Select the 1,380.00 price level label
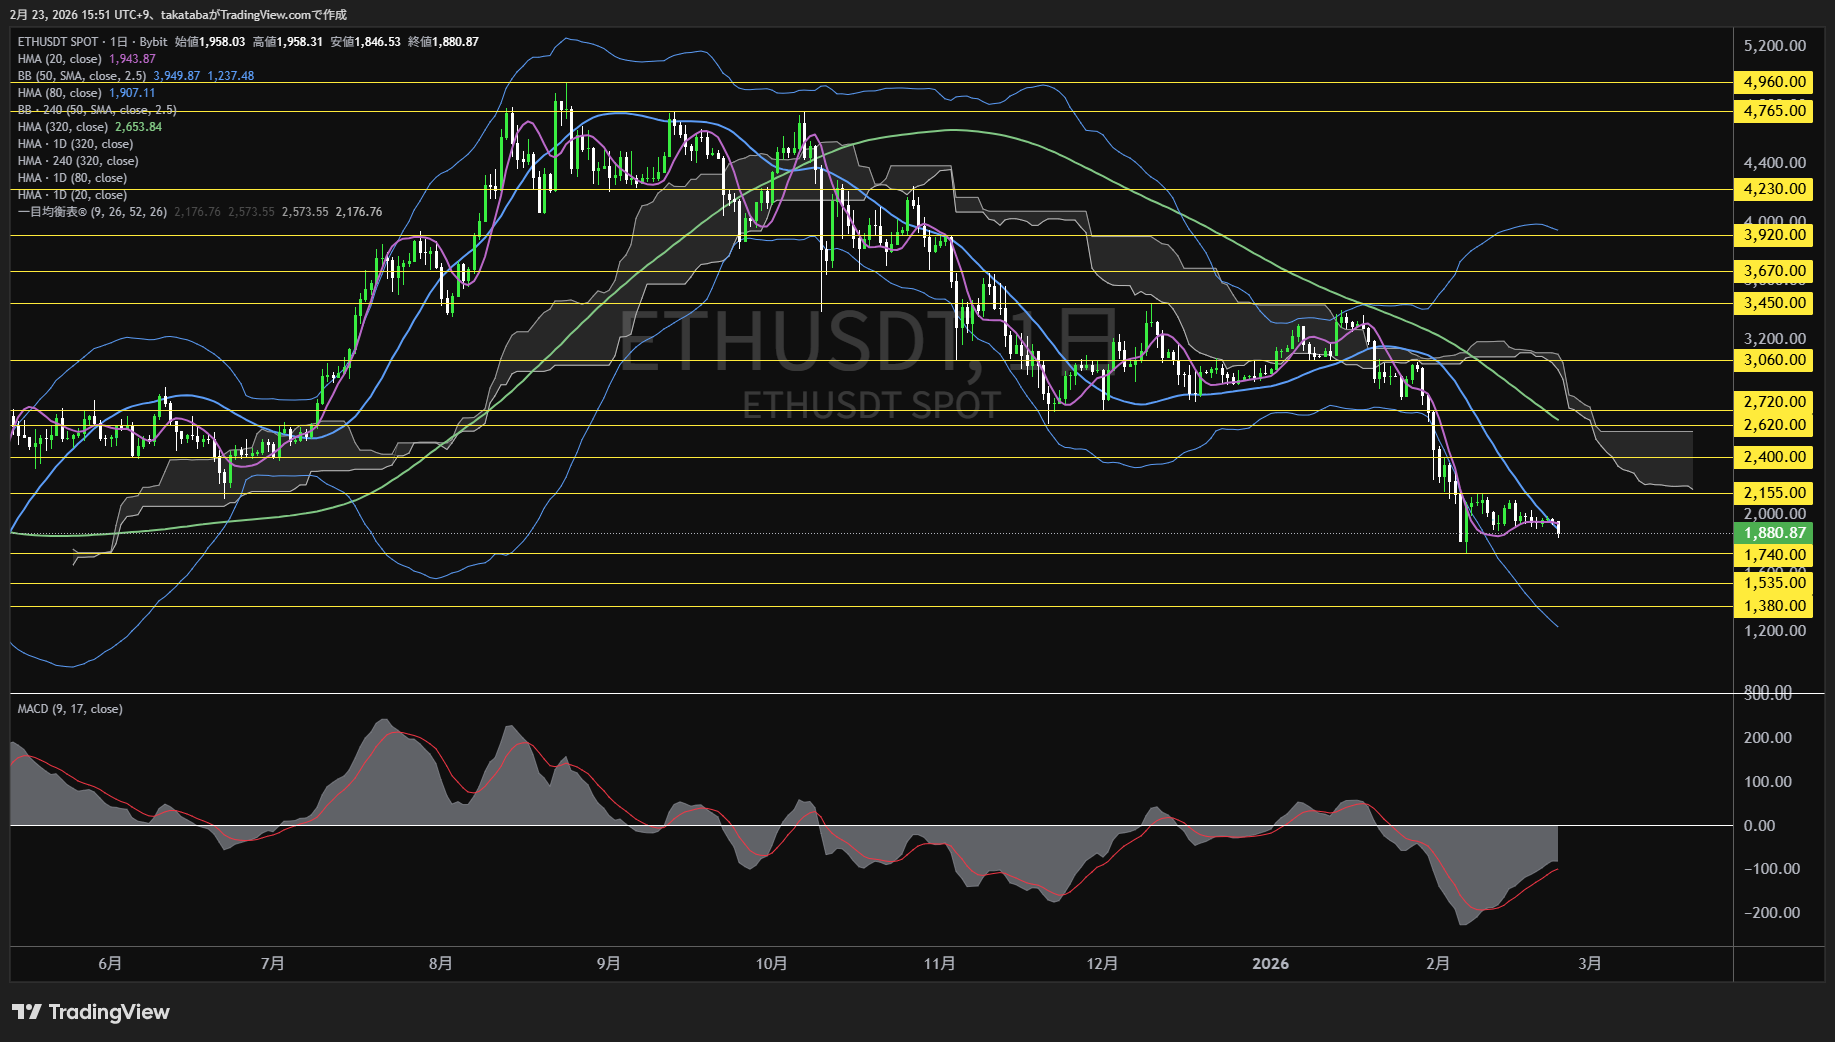The width and height of the screenshot is (1835, 1042). click(1774, 606)
